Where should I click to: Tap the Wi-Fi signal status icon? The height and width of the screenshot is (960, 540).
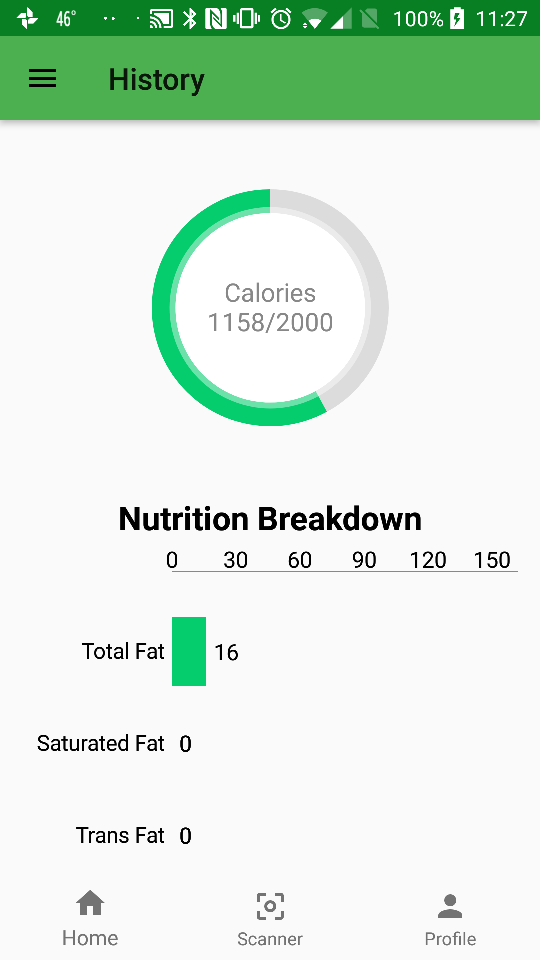pyautogui.click(x=313, y=20)
